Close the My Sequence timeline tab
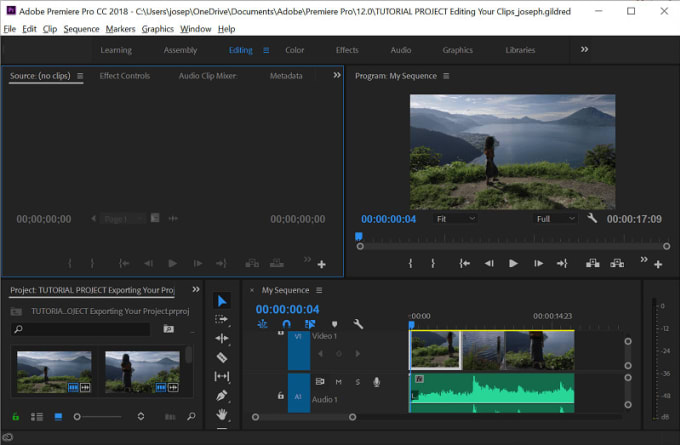The height and width of the screenshot is (445, 680). [252, 290]
